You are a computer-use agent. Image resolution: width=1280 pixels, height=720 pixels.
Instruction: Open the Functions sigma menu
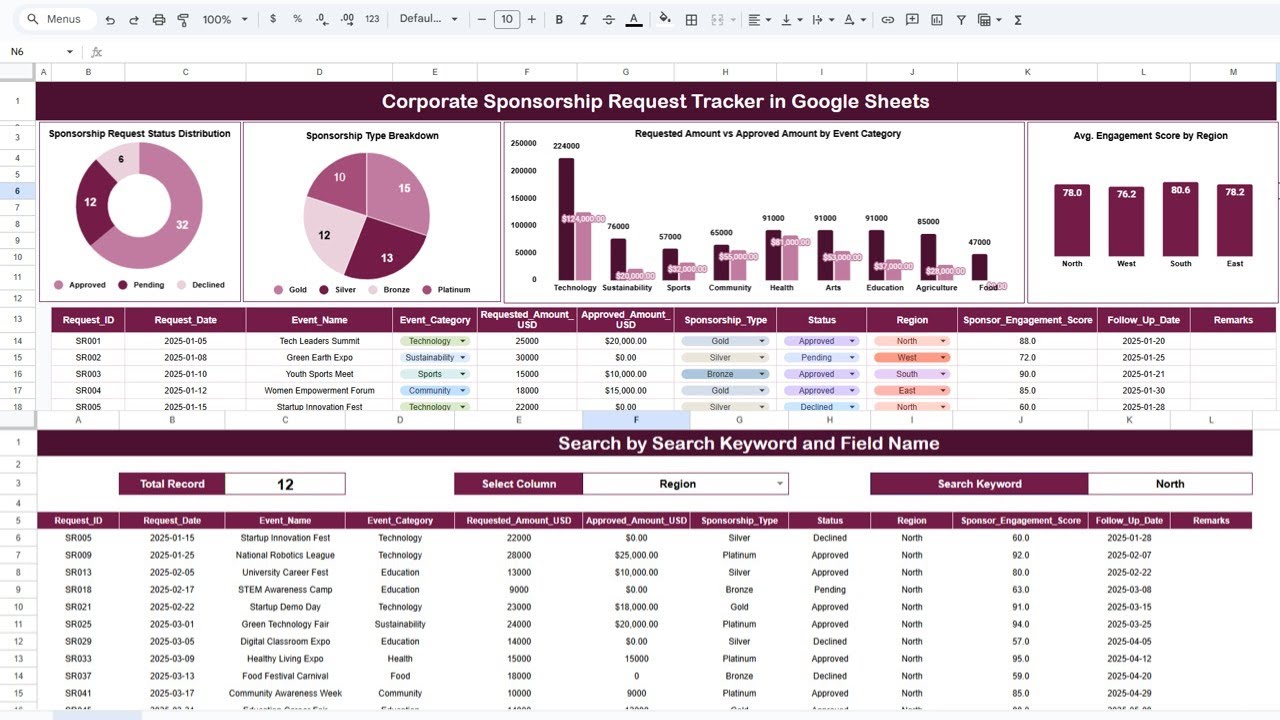[1018, 20]
